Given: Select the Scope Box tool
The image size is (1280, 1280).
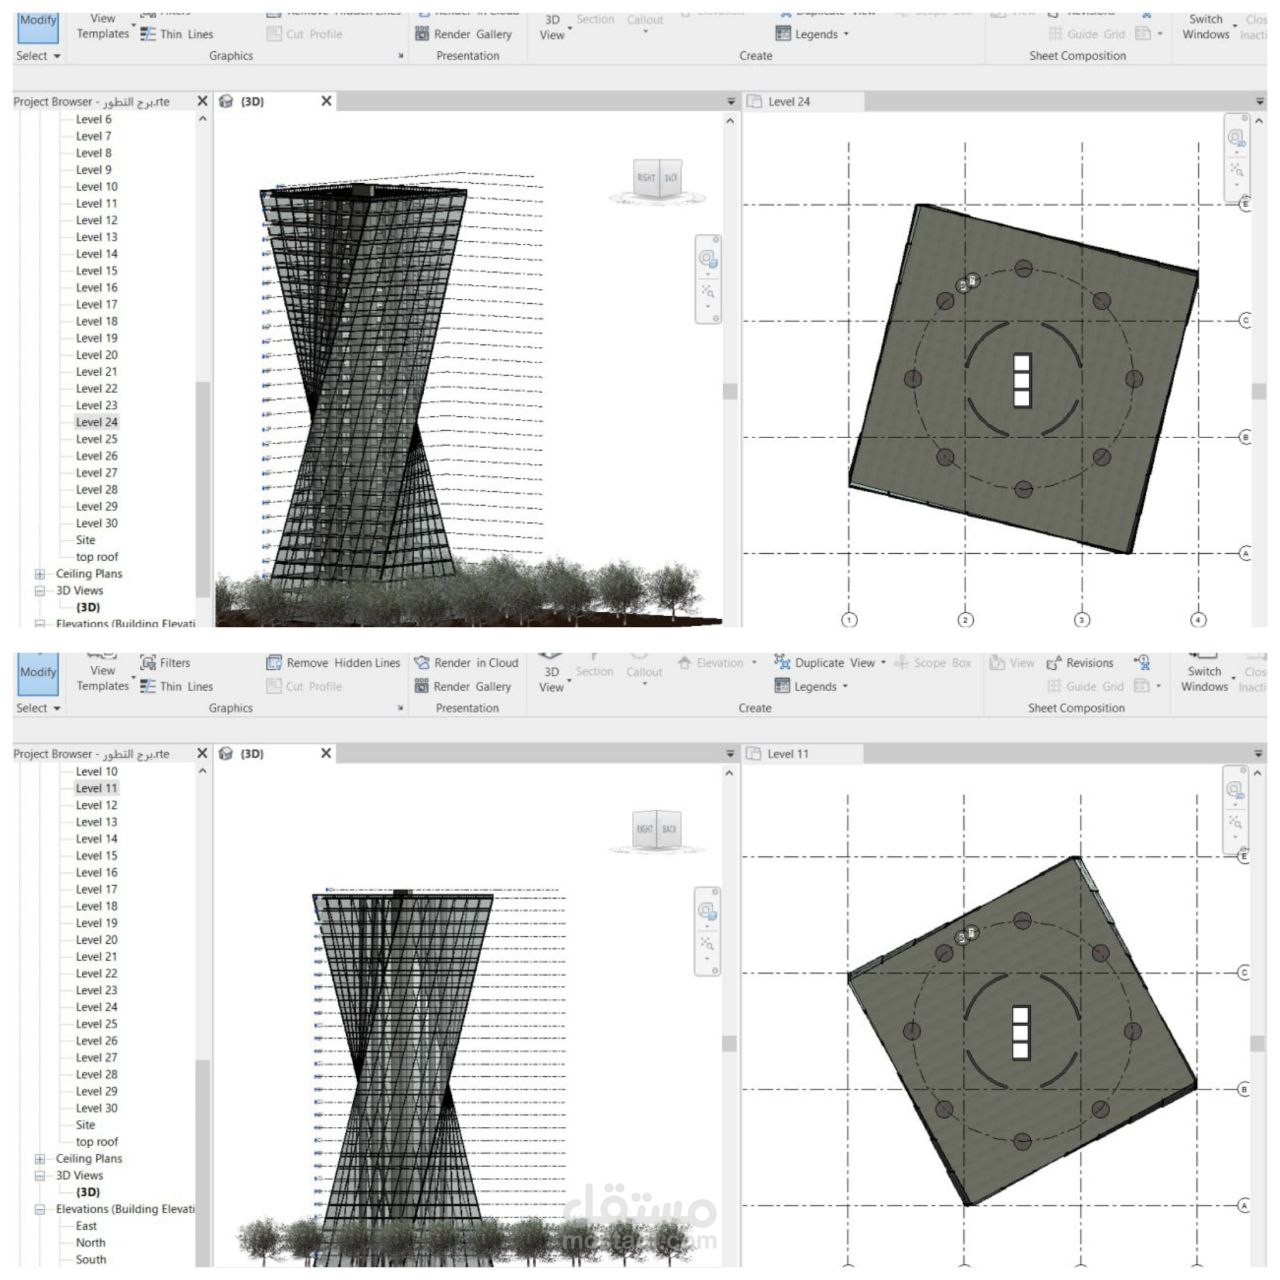Looking at the screenshot, I should click(x=932, y=663).
